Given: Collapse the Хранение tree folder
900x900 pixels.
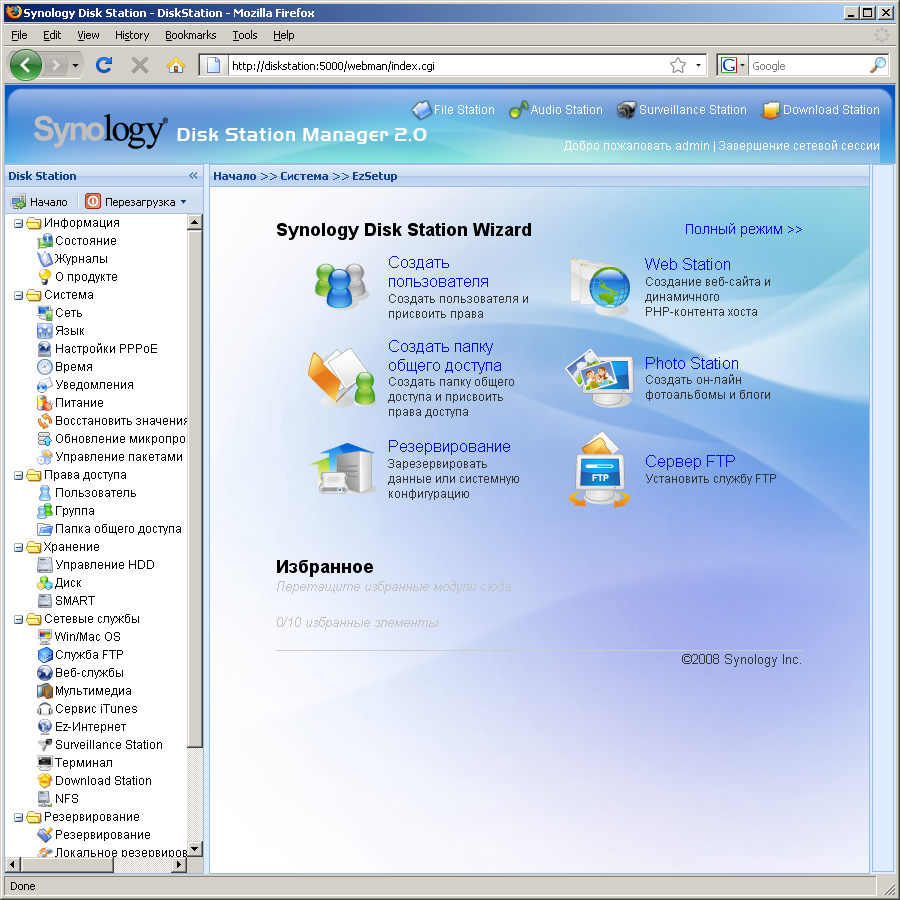Looking at the screenshot, I should click(18, 547).
